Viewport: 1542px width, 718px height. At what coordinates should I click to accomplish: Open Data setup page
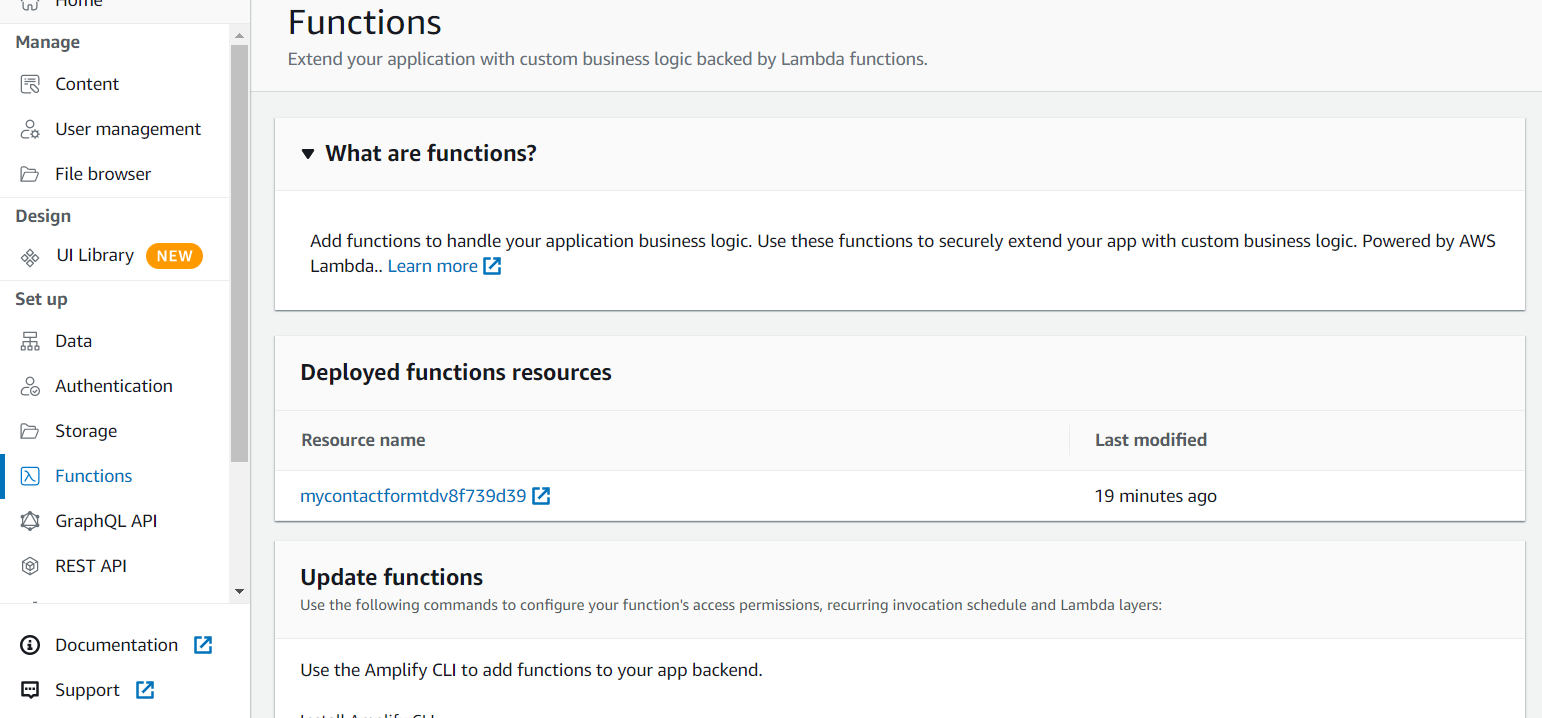click(73, 341)
